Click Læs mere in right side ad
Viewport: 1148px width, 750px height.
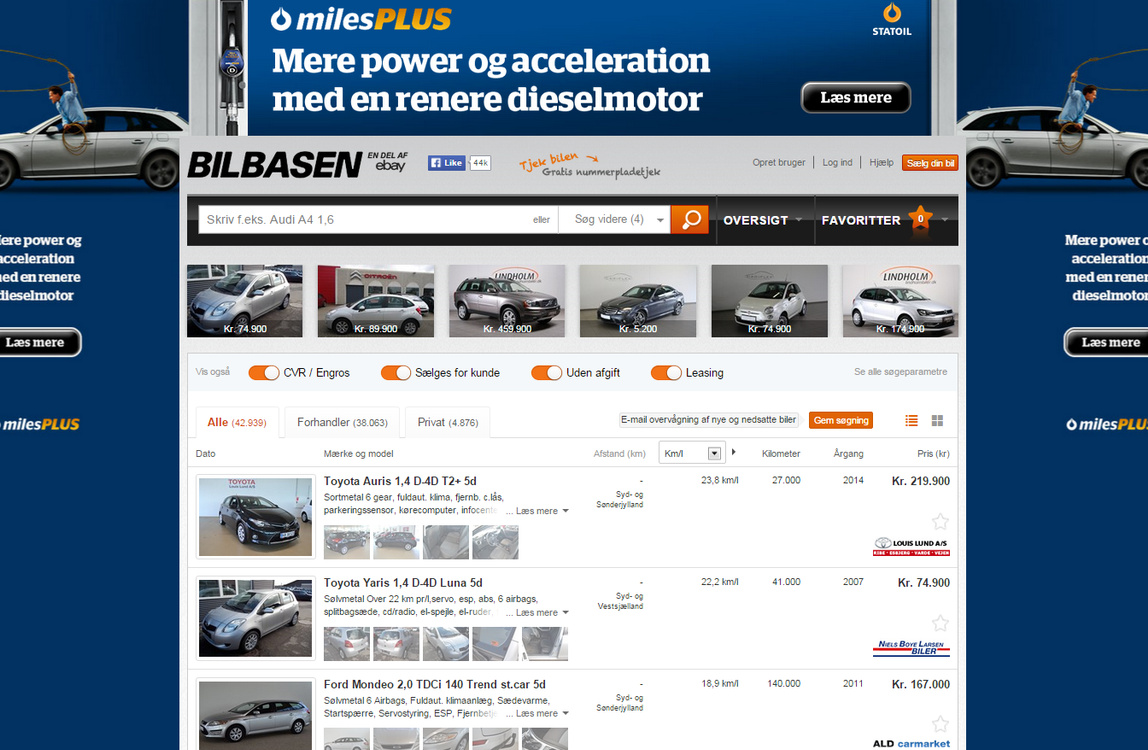[x=1107, y=342]
